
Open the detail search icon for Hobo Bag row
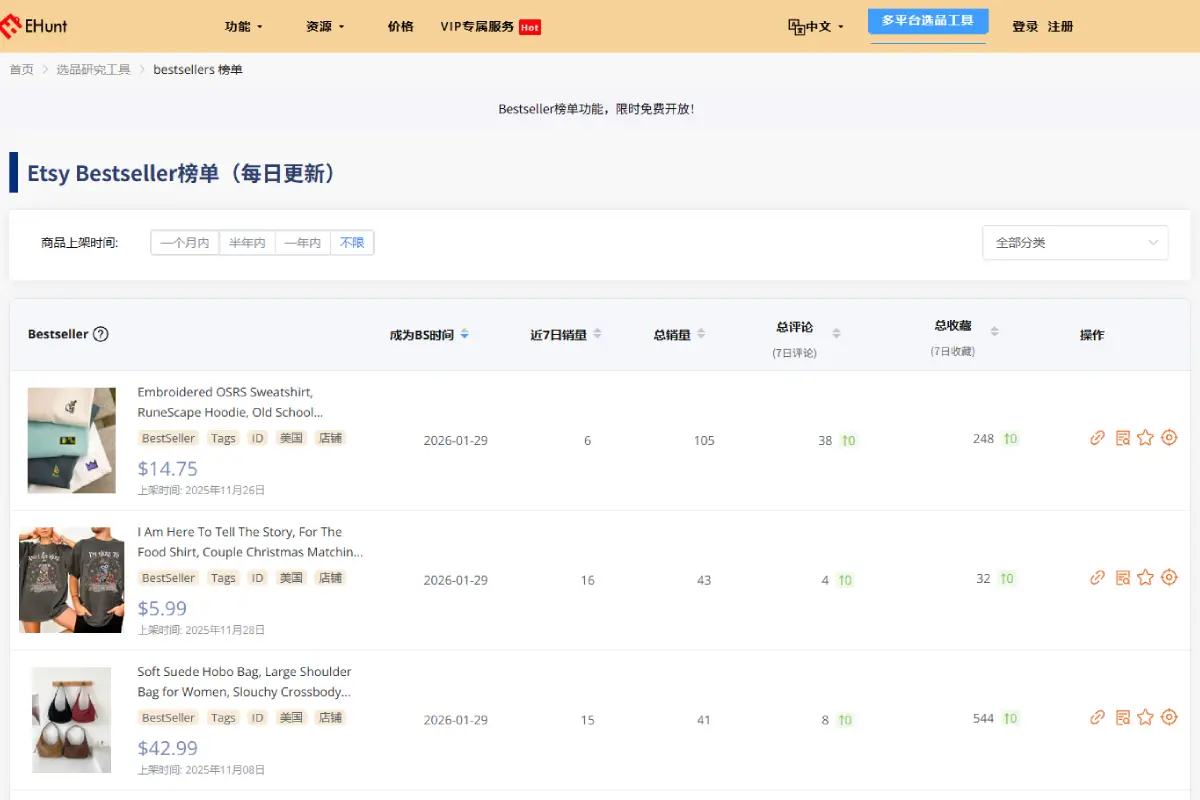[1122, 718]
